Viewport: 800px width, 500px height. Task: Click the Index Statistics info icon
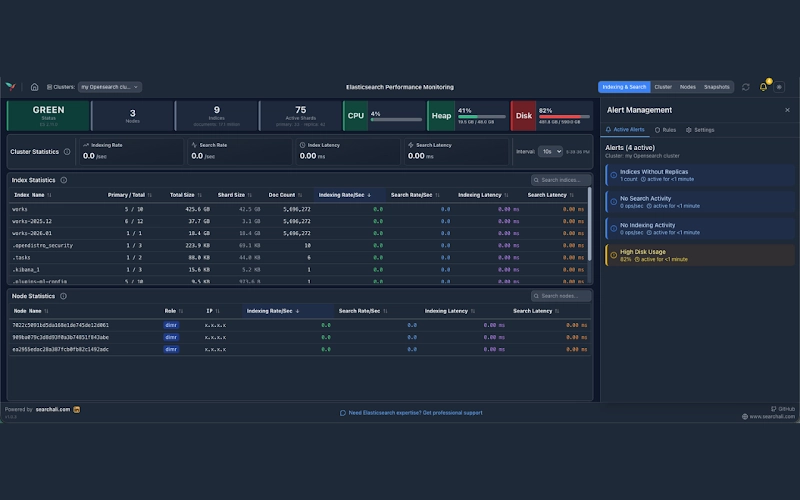(64, 180)
